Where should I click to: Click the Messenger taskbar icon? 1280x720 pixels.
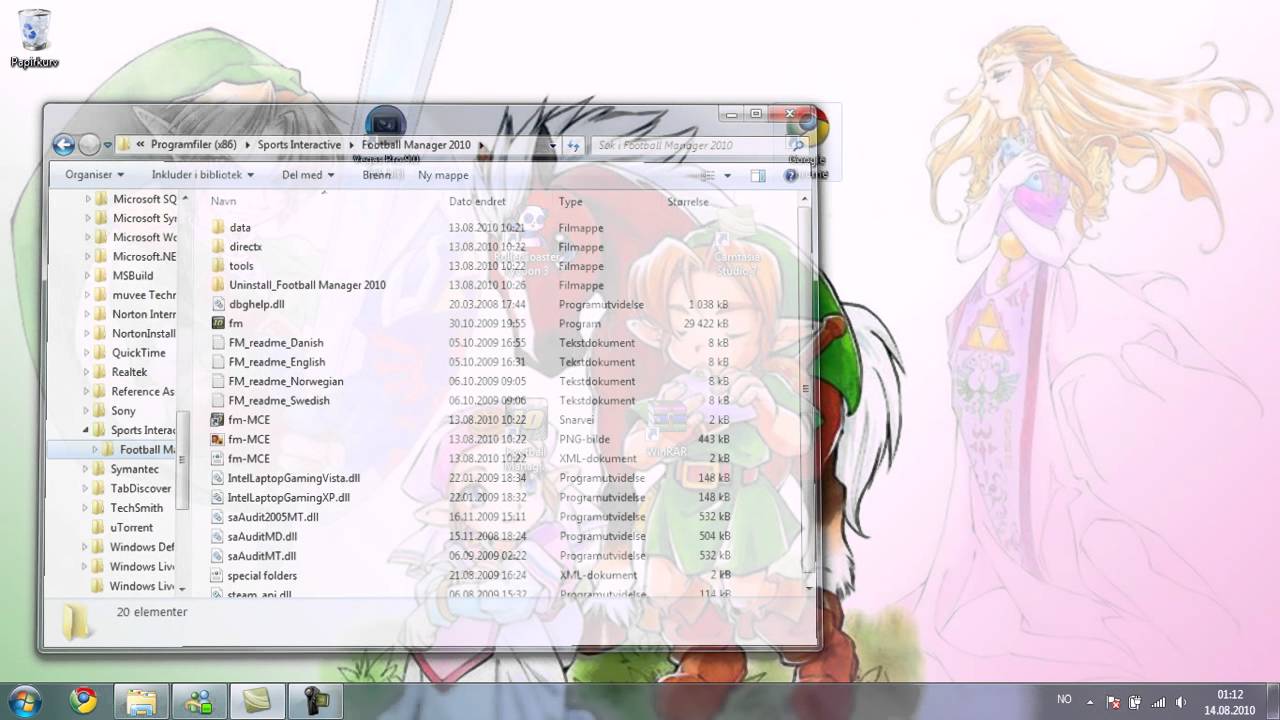click(199, 701)
